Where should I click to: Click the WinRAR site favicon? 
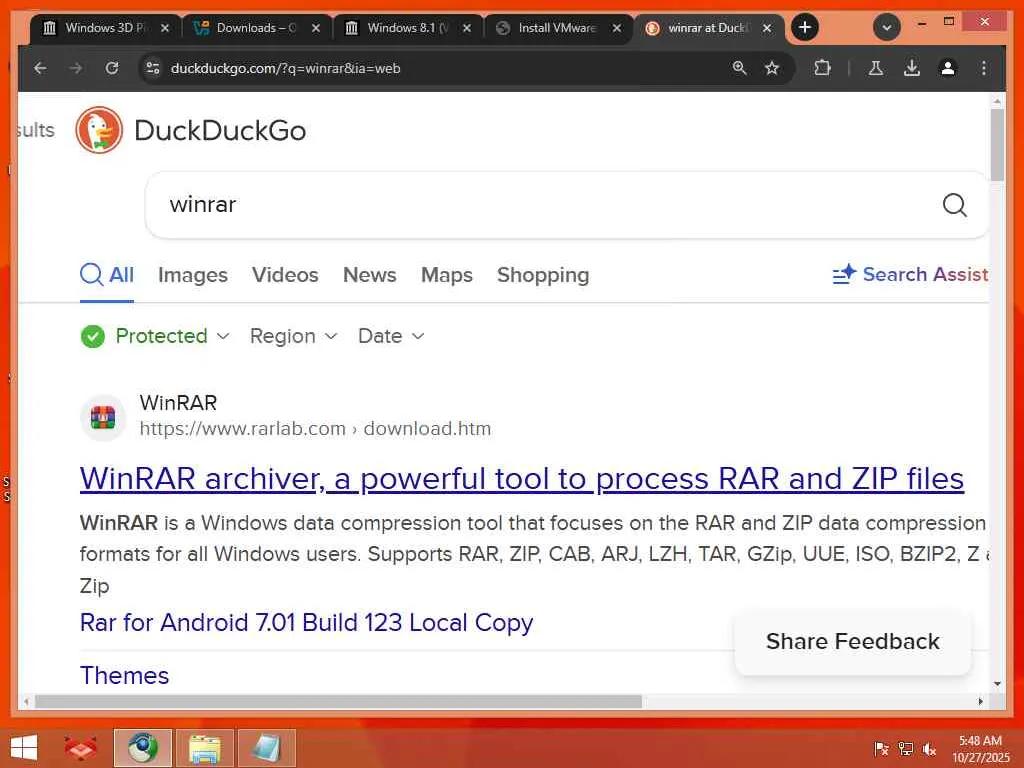pos(103,417)
